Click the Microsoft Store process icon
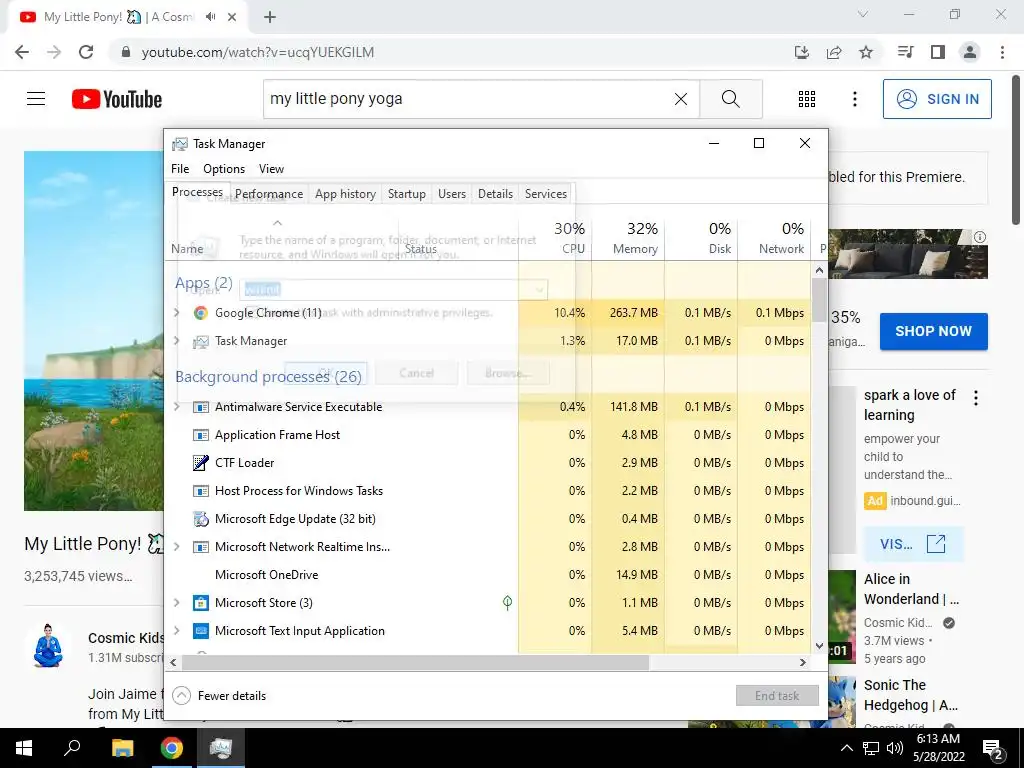This screenshot has width=1024, height=768. point(200,603)
